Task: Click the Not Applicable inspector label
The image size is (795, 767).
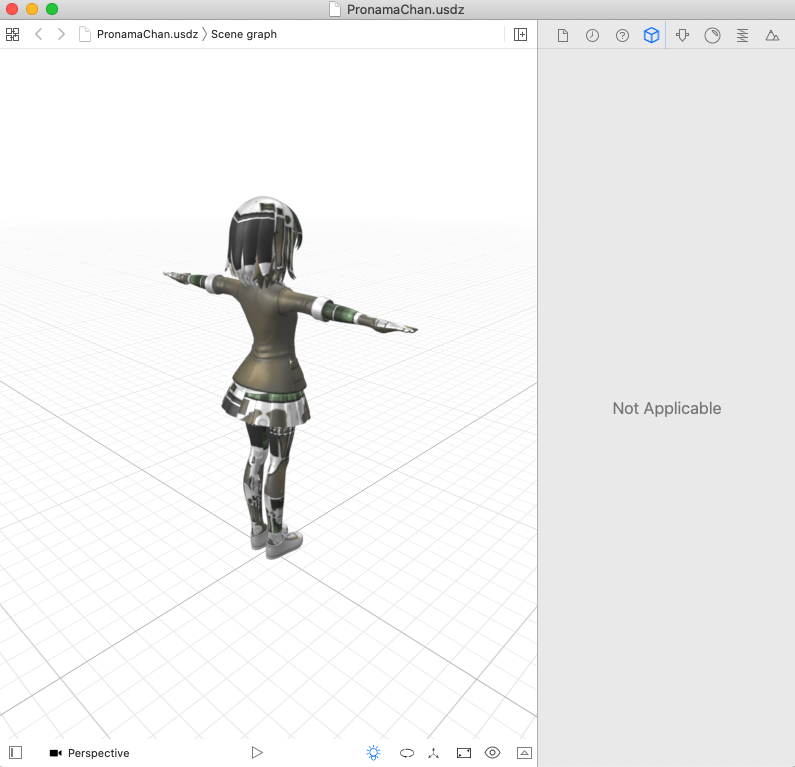Action: tap(667, 408)
